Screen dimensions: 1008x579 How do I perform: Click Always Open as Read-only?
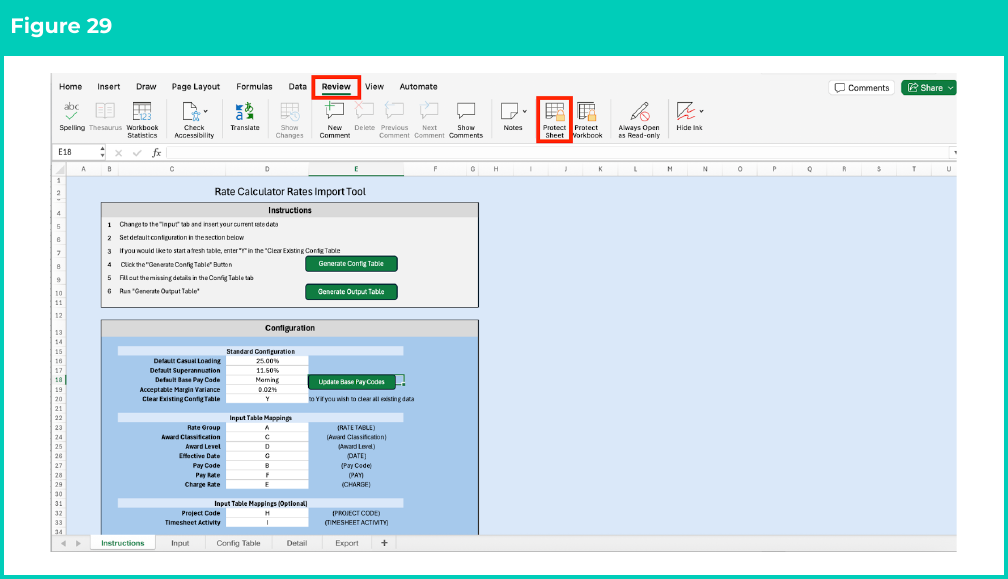pyautogui.click(x=639, y=120)
